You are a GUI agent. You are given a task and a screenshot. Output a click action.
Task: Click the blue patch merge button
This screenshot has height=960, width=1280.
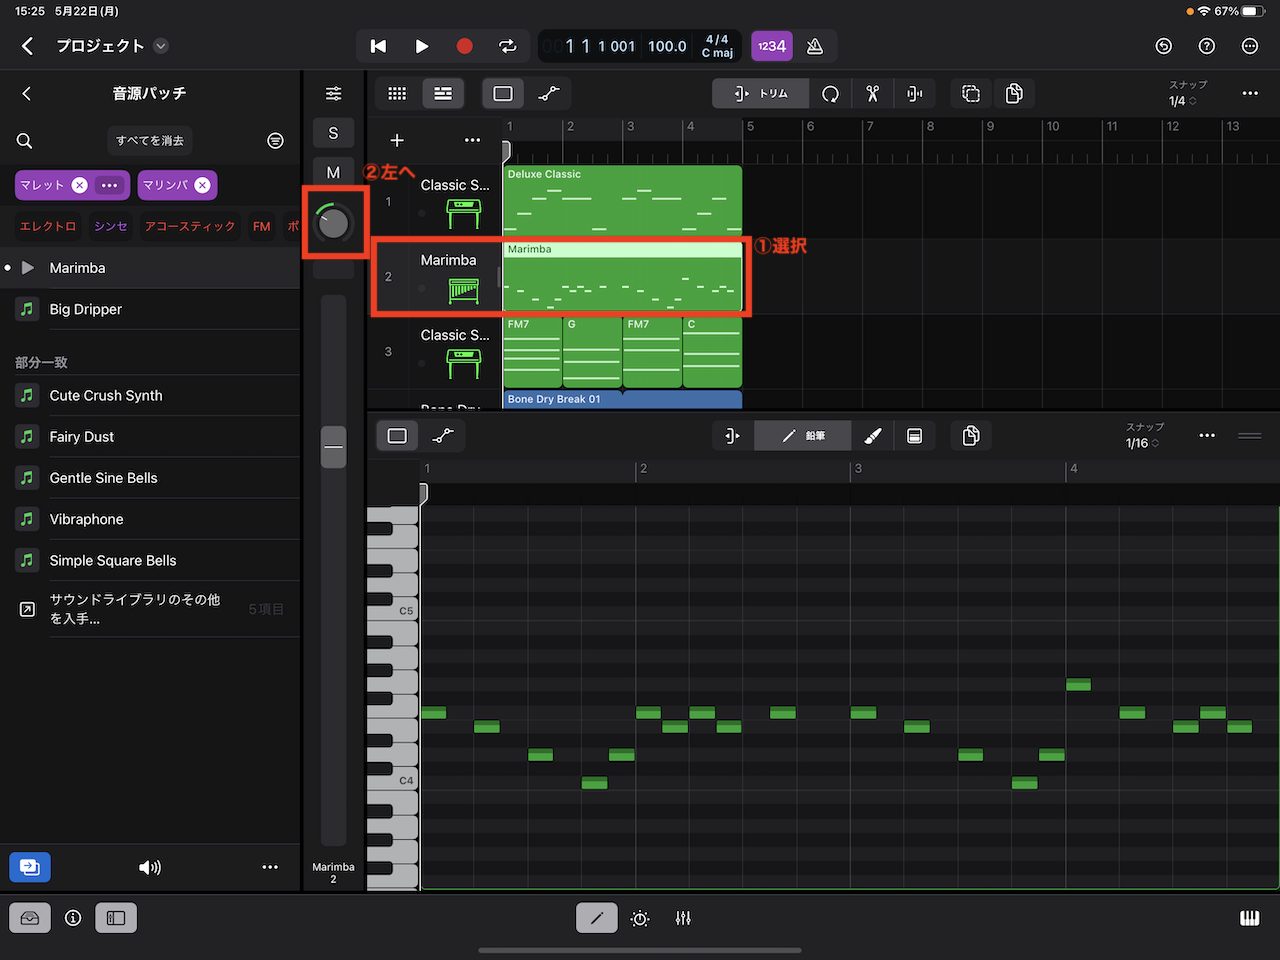pyautogui.click(x=30, y=867)
